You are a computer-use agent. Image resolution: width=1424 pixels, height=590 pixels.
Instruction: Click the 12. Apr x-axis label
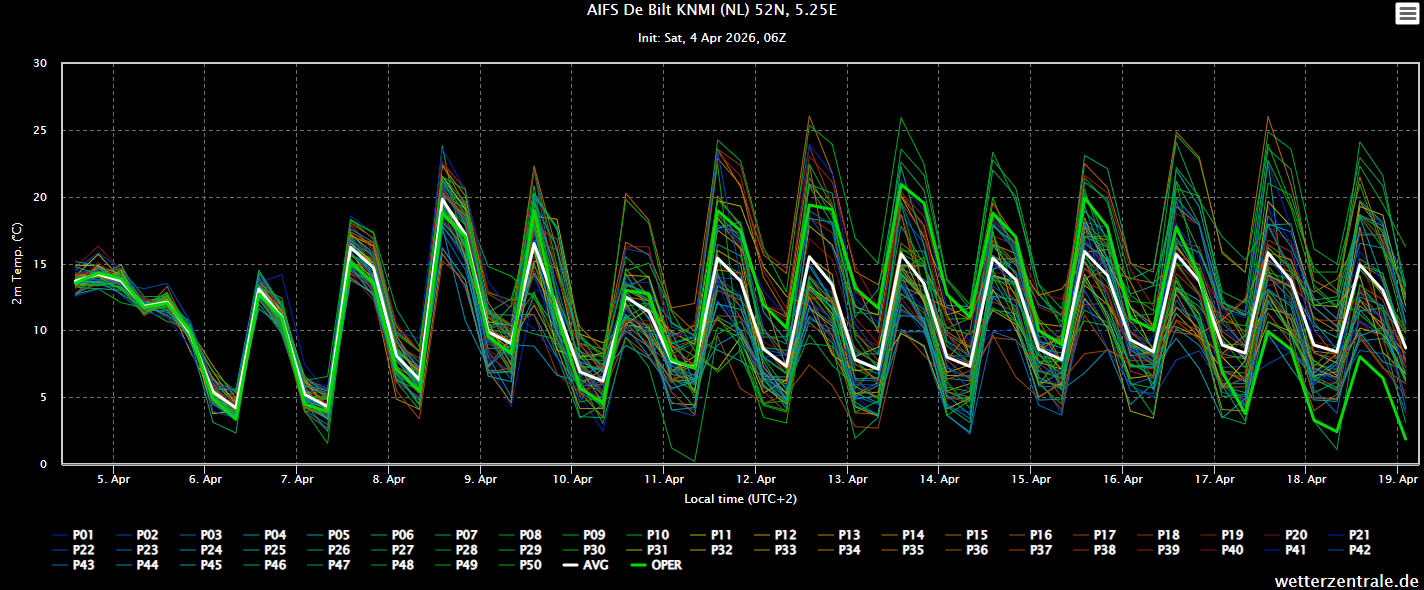pos(756,480)
